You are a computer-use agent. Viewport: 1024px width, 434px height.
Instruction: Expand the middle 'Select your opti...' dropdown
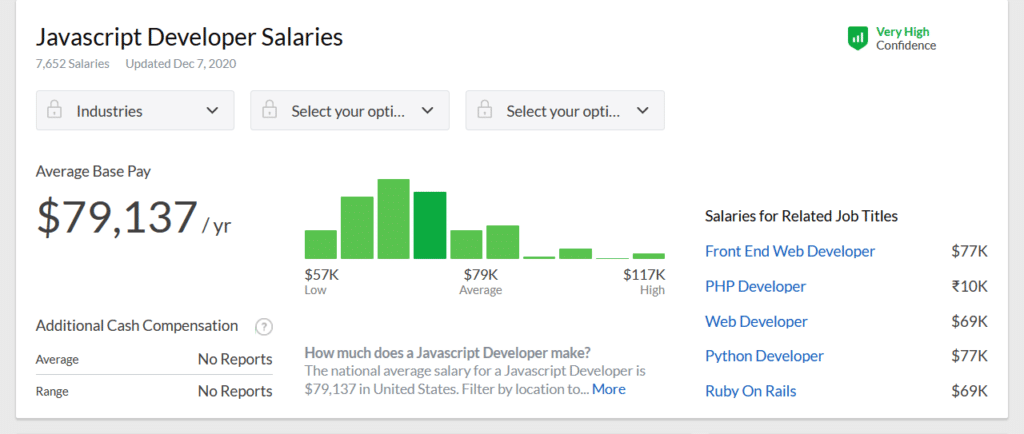tap(350, 111)
